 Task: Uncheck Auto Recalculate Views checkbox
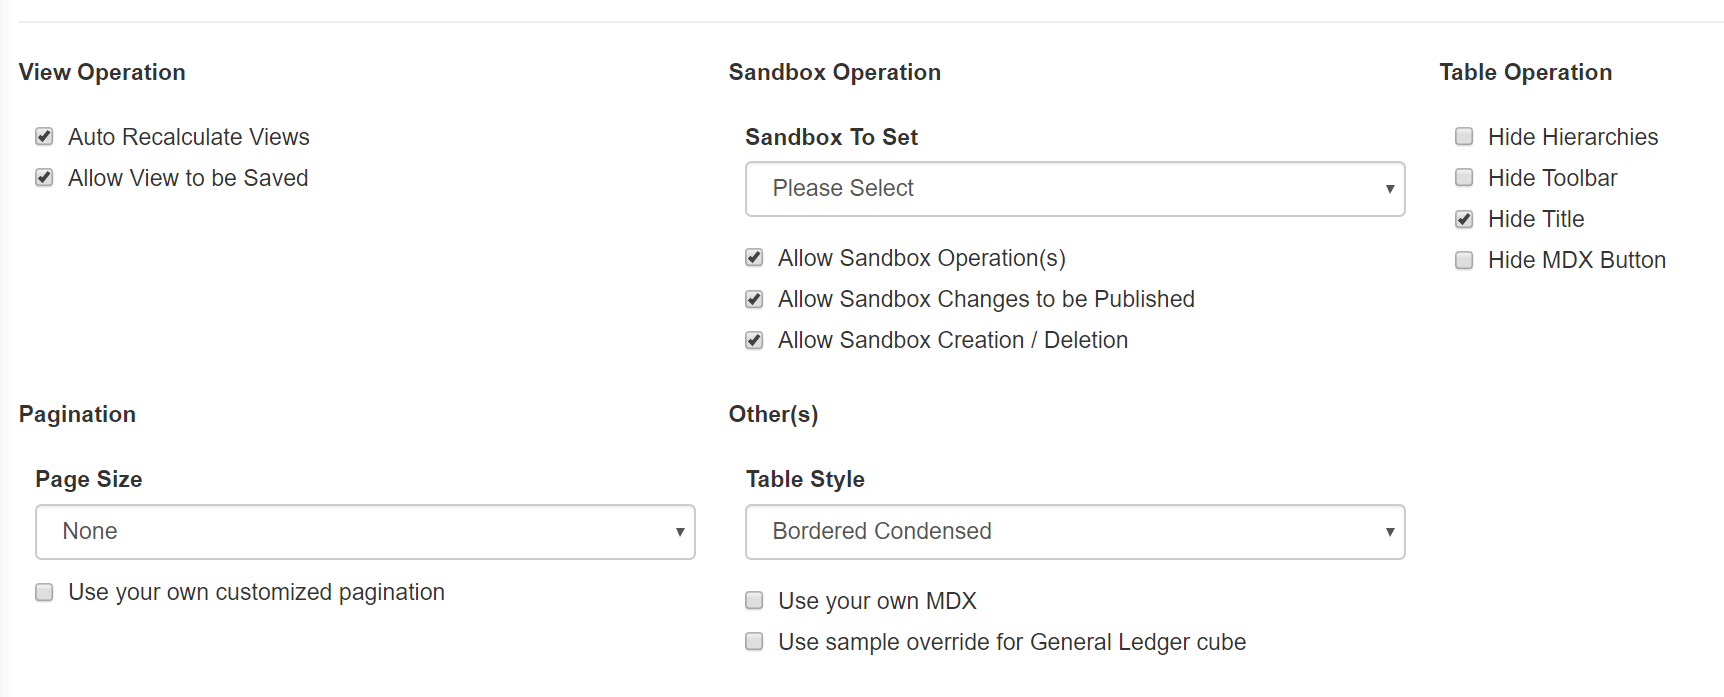tap(44, 137)
